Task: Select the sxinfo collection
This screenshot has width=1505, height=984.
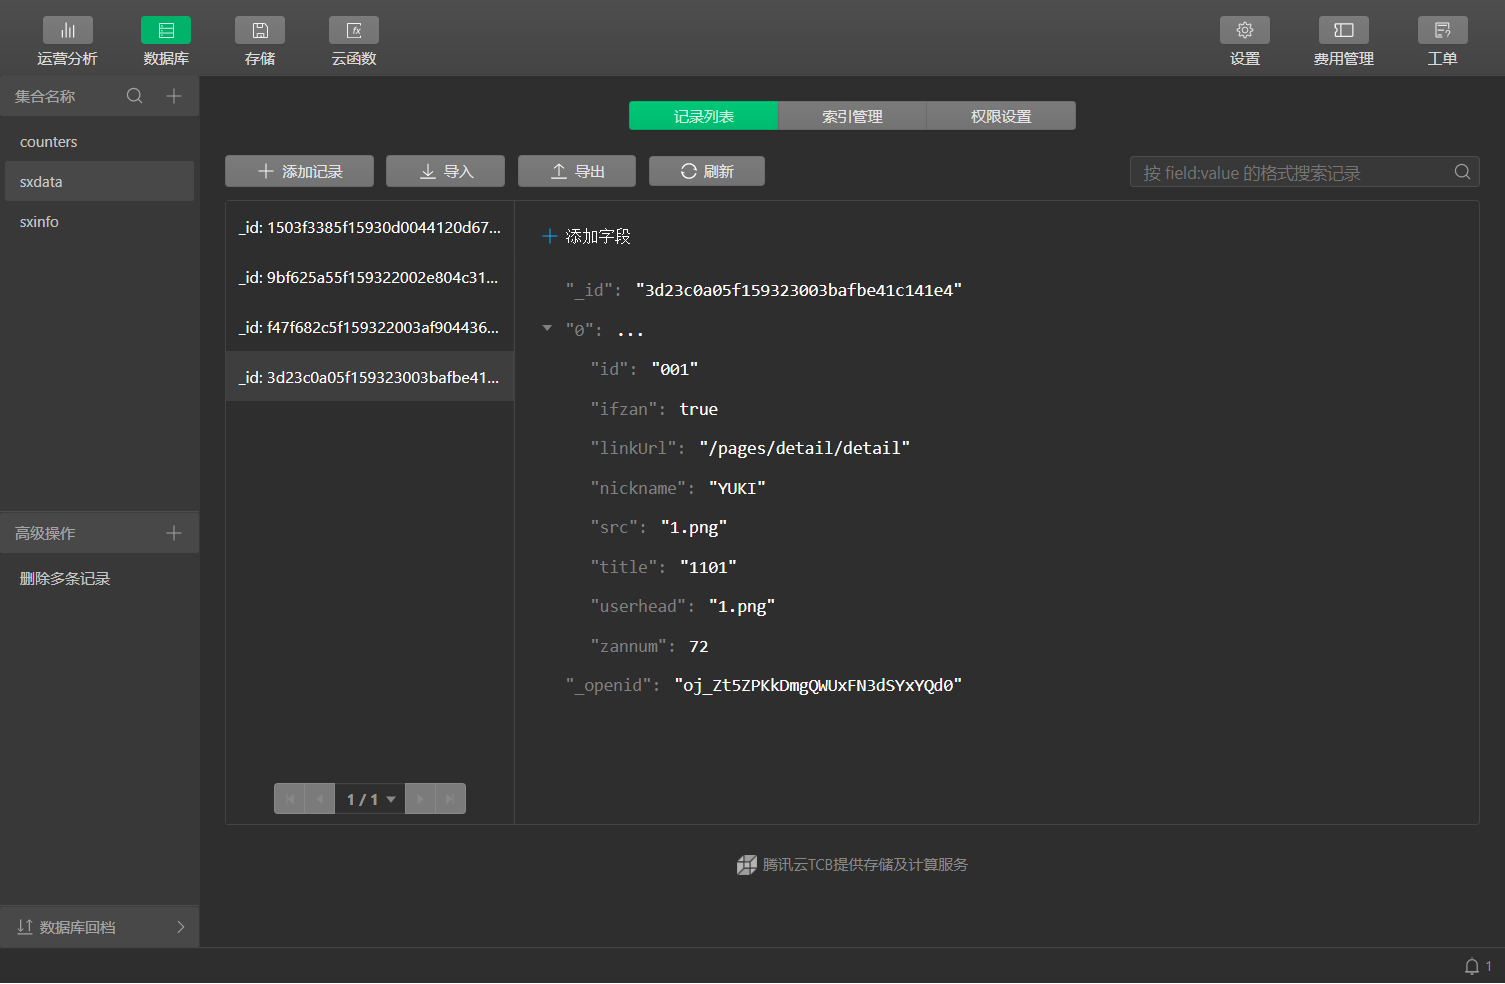Action: pyautogui.click(x=97, y=222)
